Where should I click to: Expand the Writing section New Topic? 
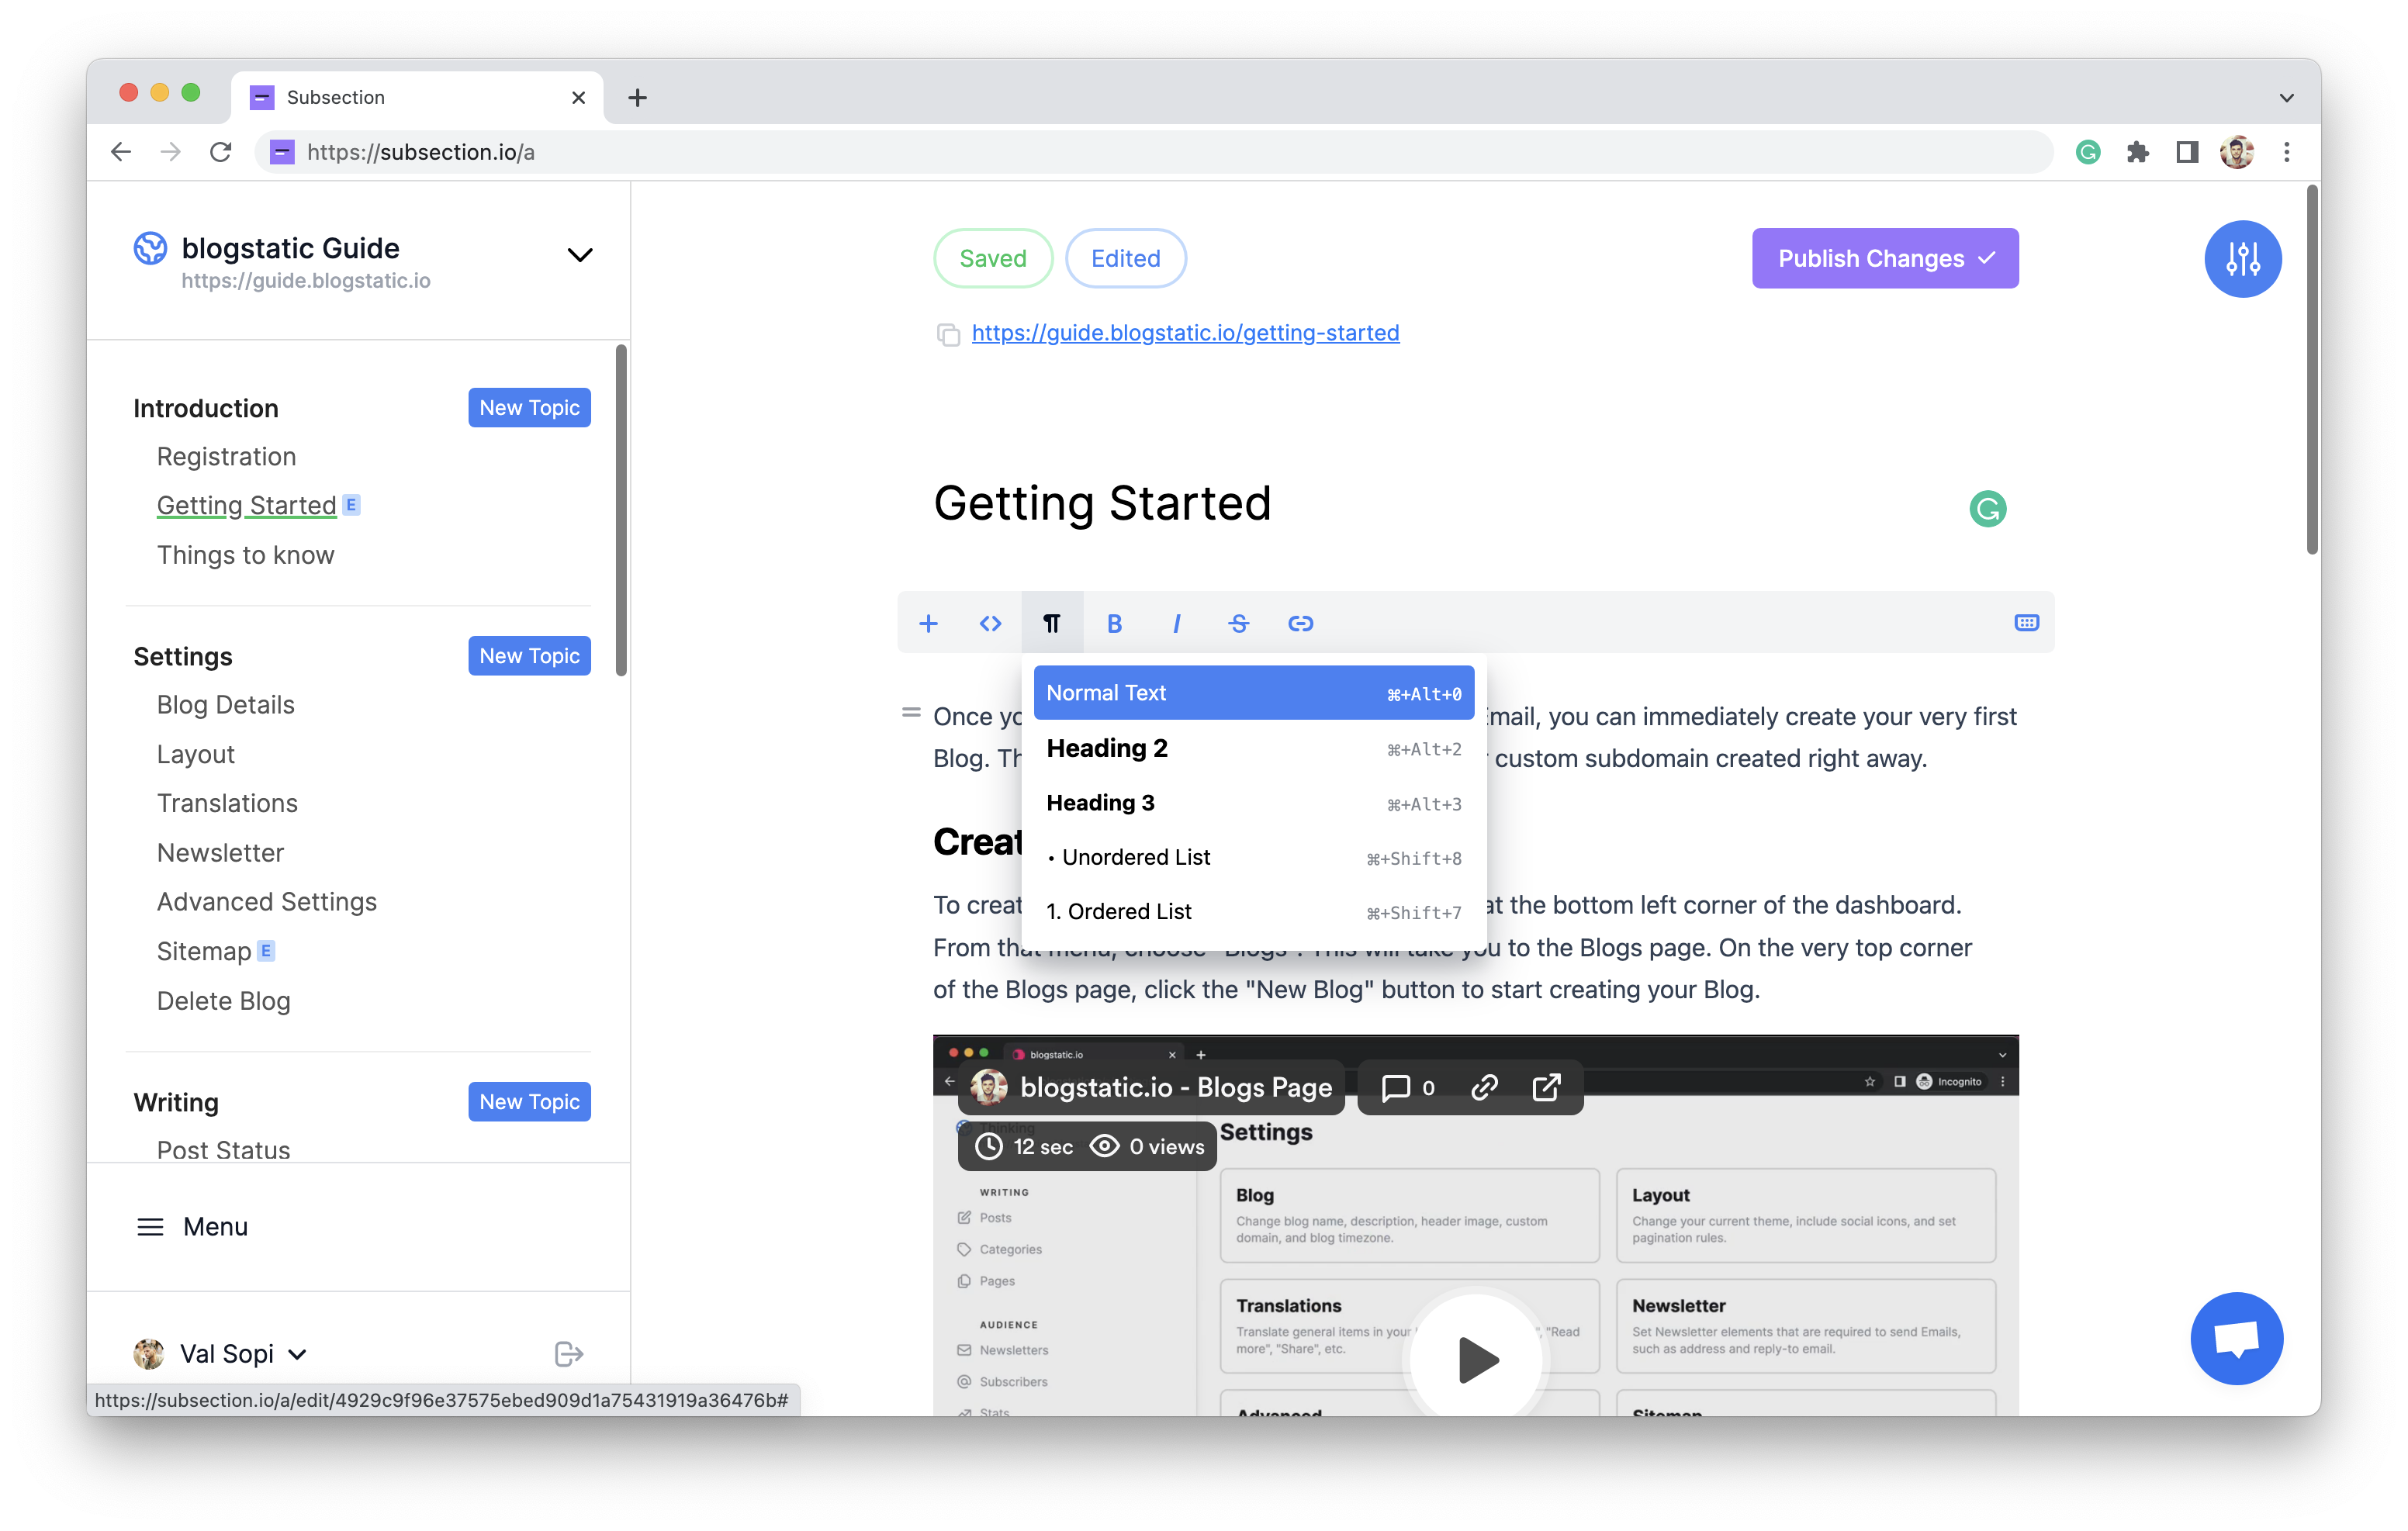[527, 1100]
